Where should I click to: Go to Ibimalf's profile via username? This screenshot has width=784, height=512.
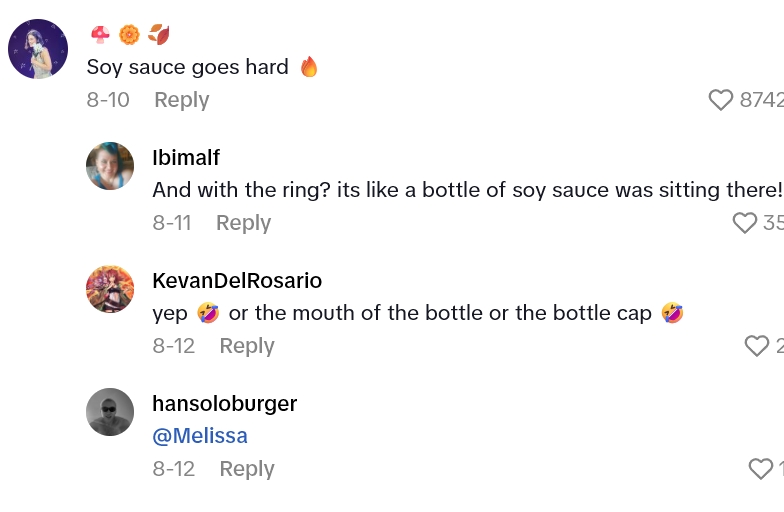coord(186,158)
